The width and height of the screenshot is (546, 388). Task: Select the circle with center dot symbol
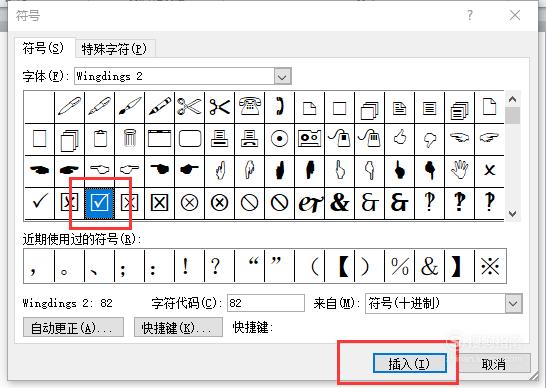pos(279,139)
